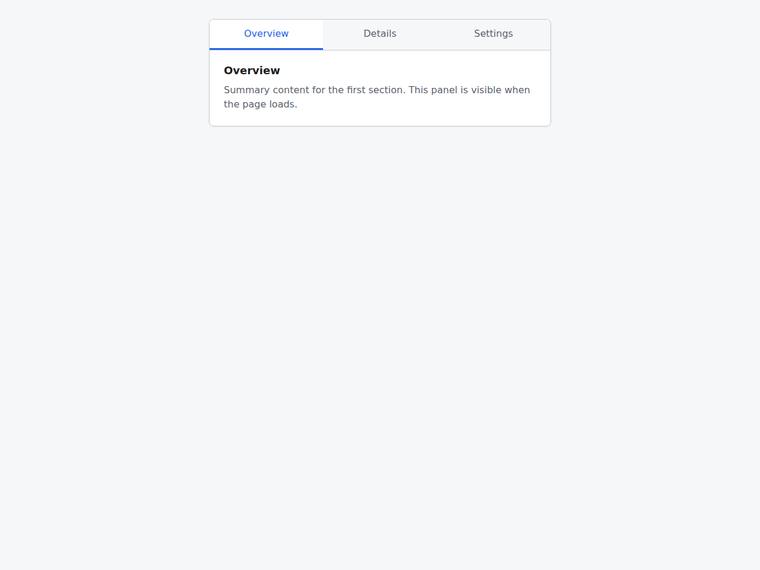Click the word "for" in summary text
Viewport: 760px width, 570px height.
[318, 90]
